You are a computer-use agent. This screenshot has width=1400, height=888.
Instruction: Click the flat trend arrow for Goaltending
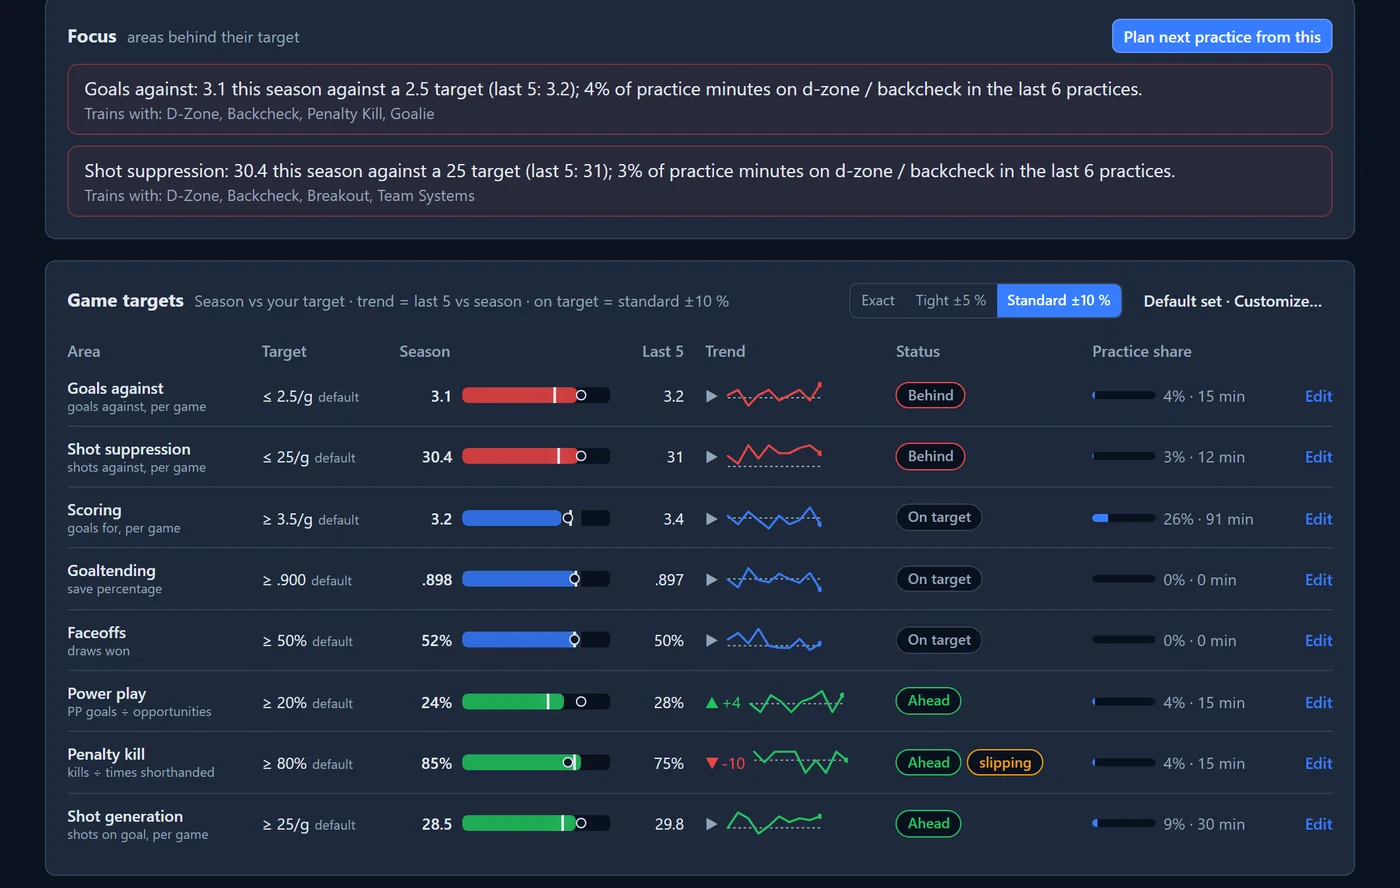(711, 580)
